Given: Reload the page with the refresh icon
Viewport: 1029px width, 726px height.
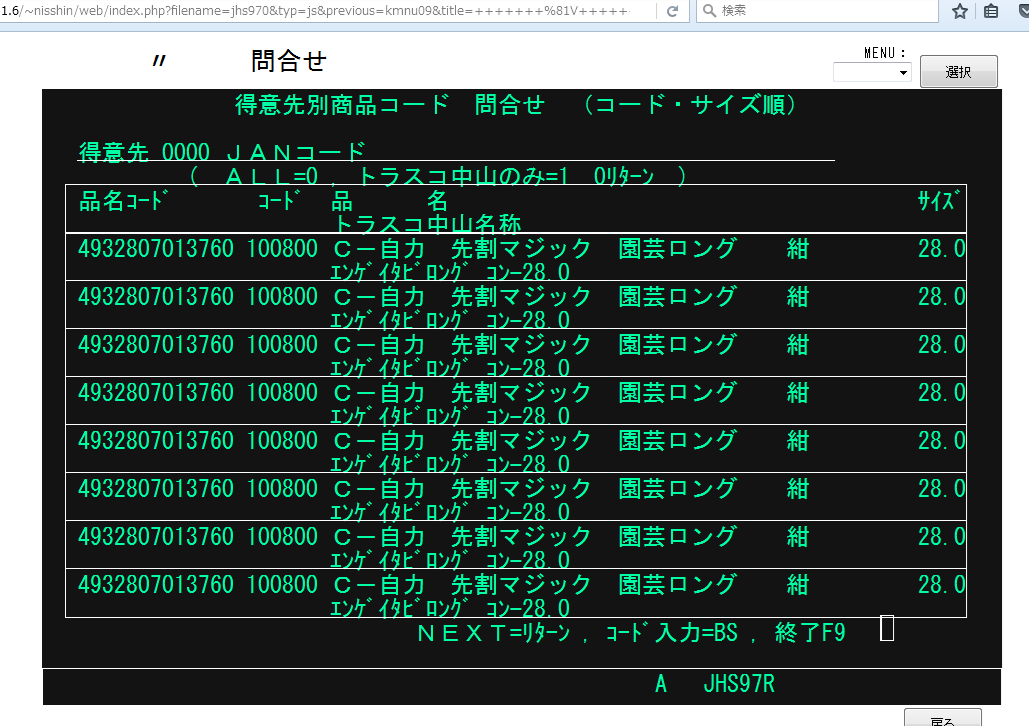Looking at the screenshot, I should [673, 11].
